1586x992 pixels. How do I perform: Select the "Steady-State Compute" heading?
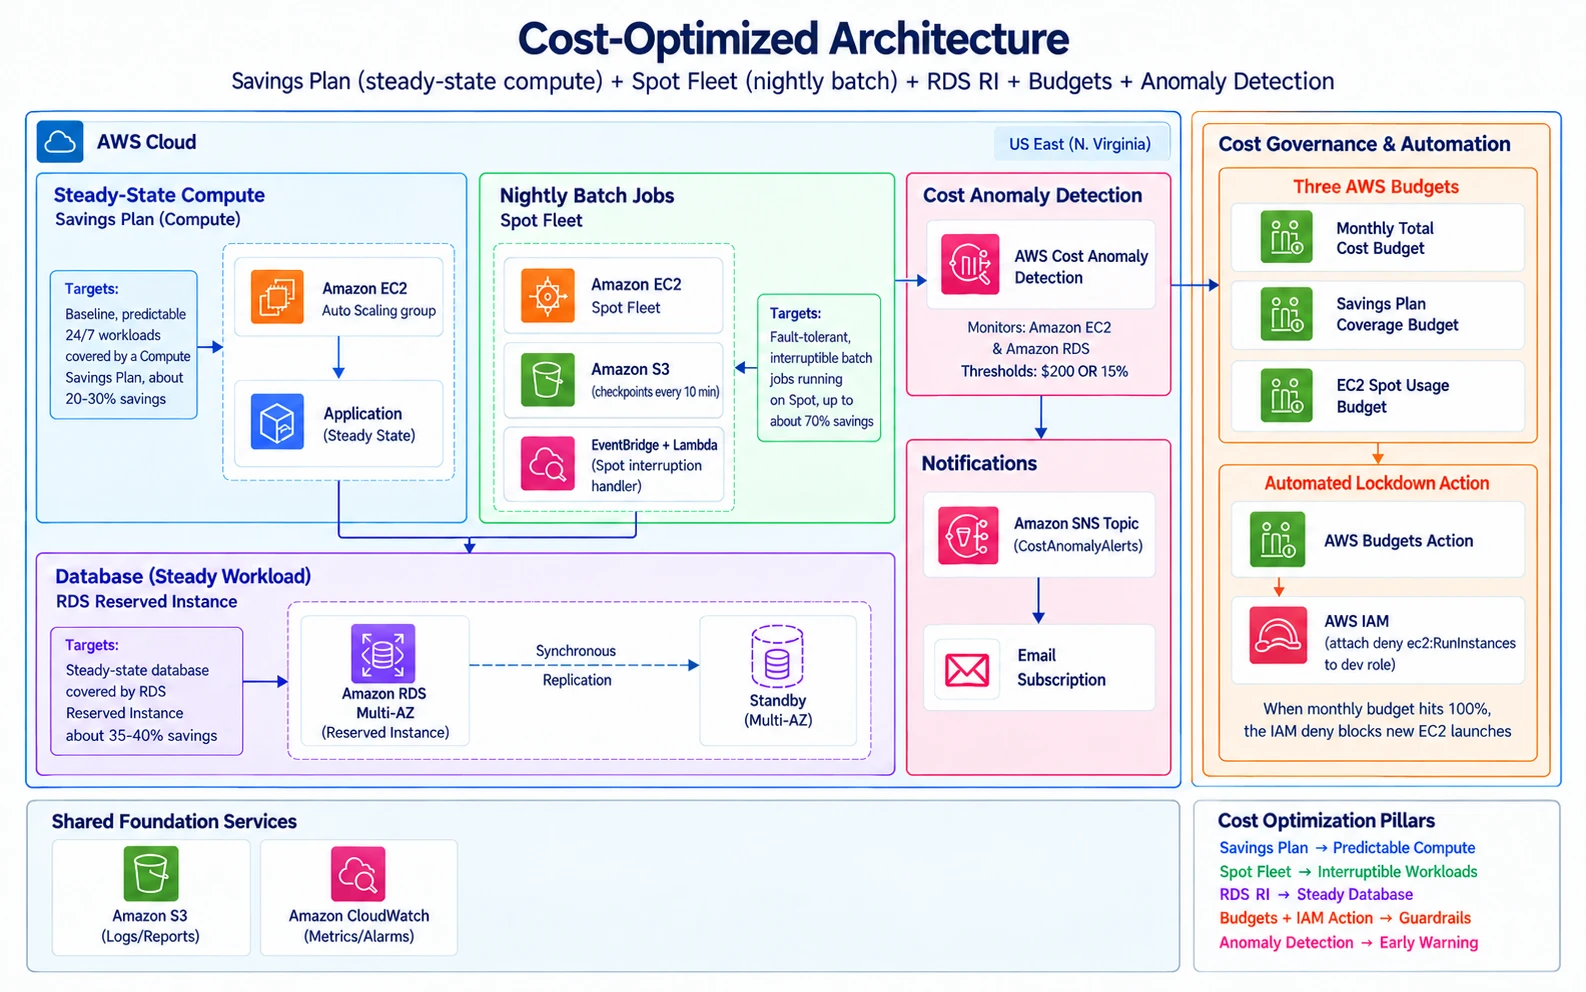(159, 195)
